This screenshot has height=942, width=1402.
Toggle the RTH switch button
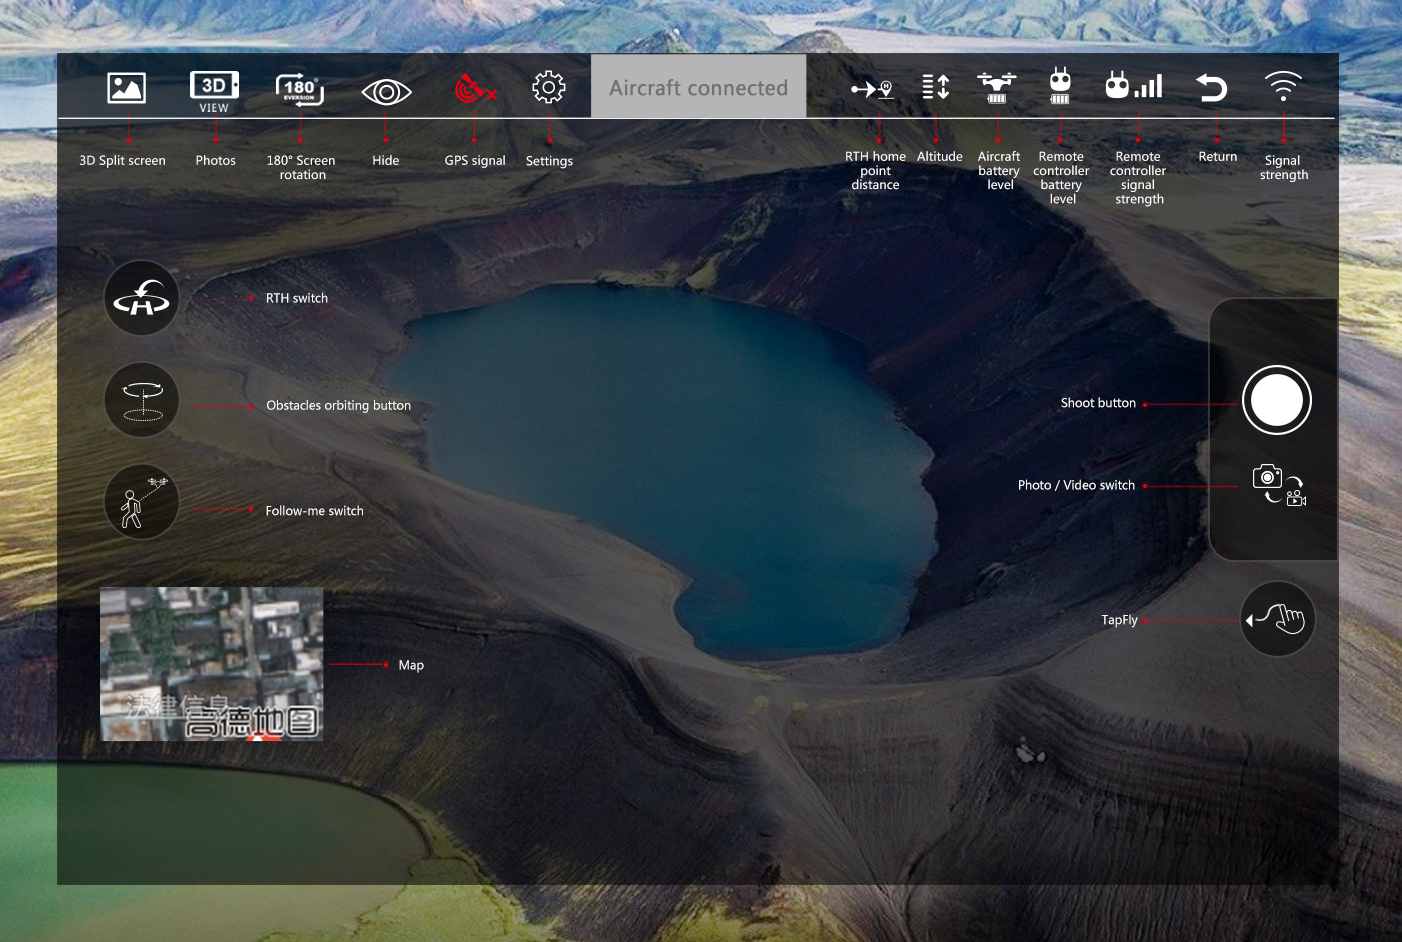point(142,298)
